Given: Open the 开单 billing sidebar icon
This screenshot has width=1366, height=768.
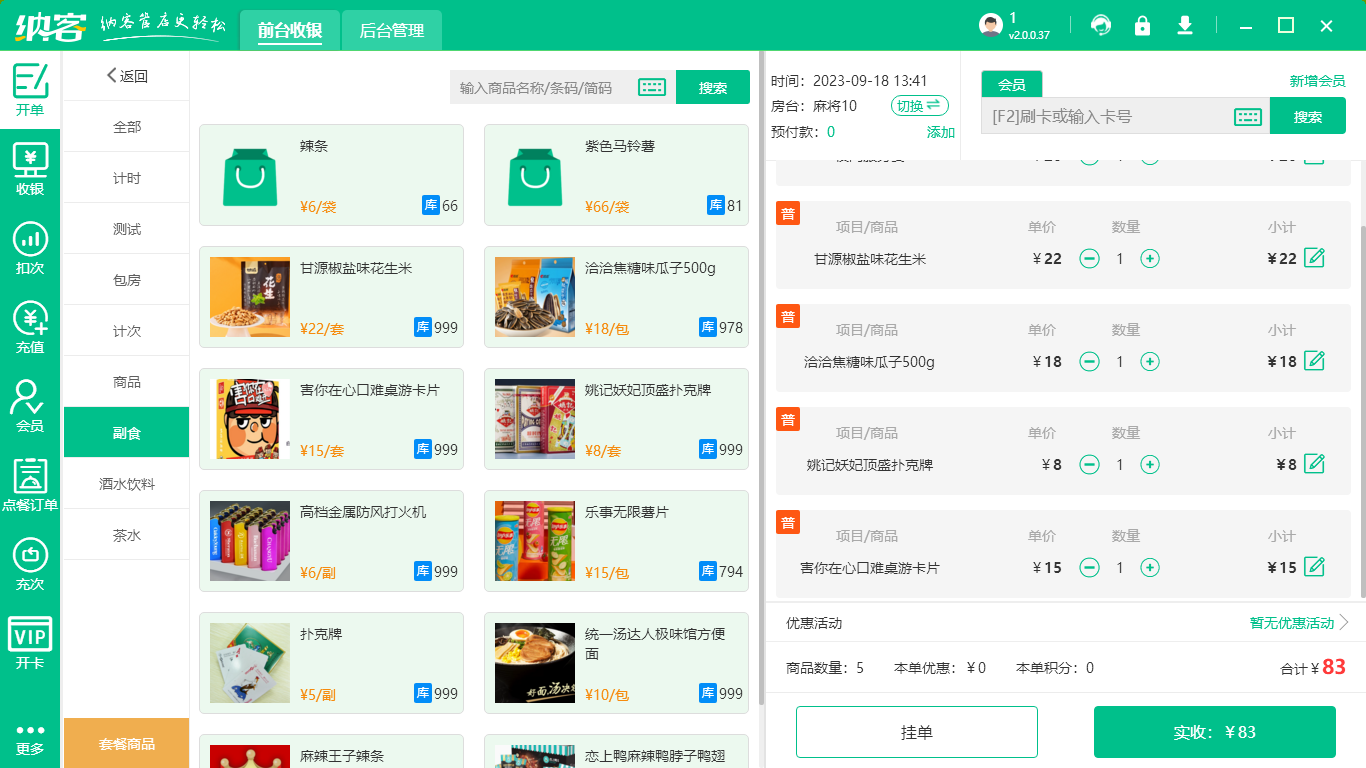Looking at the screenshot, I should 30,91.
